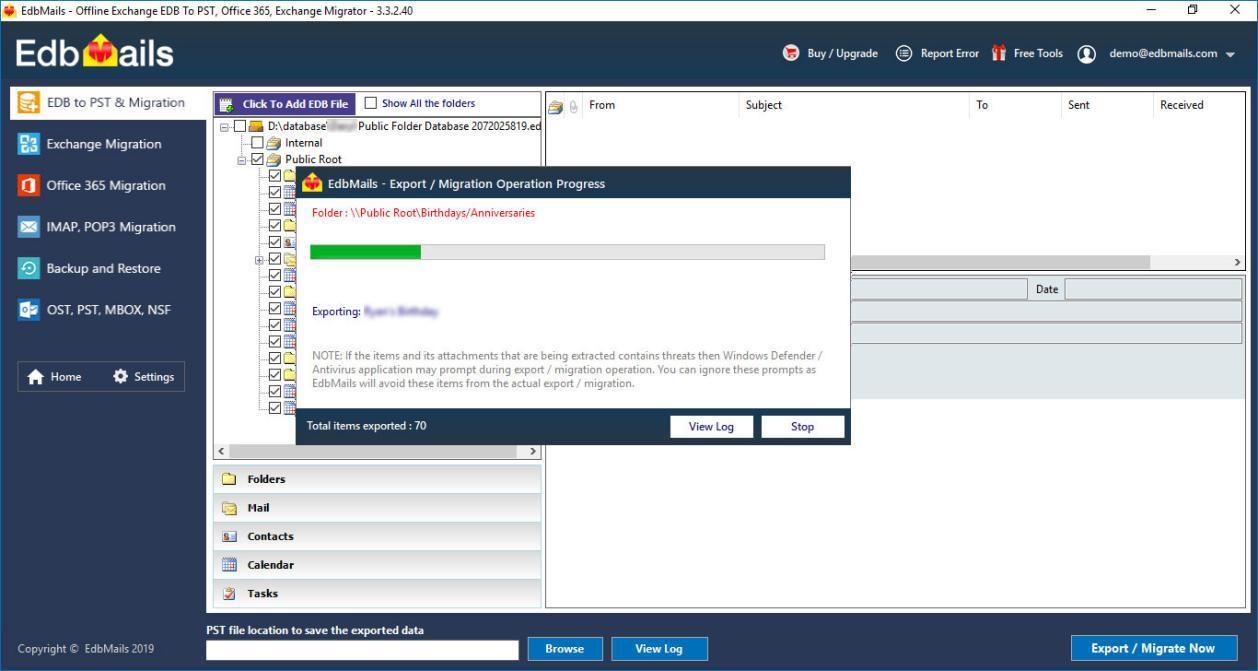This screenshot has width=1258, height=671.
Task: Click the user account avatar icon
Action: 1087,54
